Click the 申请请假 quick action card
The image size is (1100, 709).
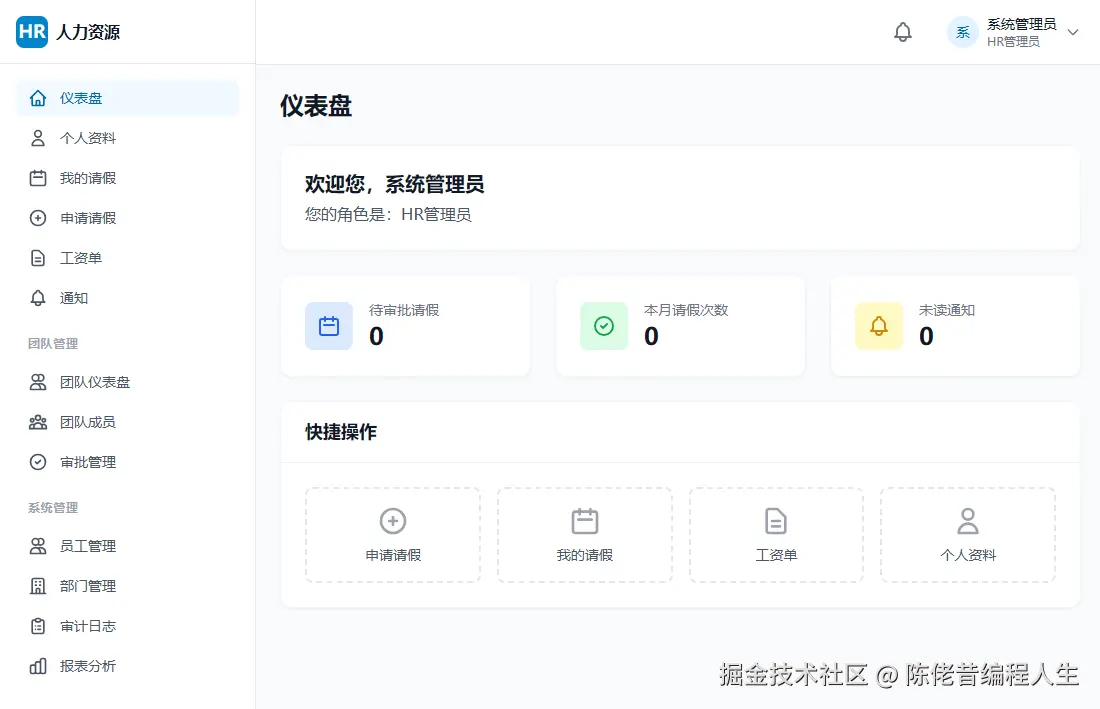coord(392,534)
